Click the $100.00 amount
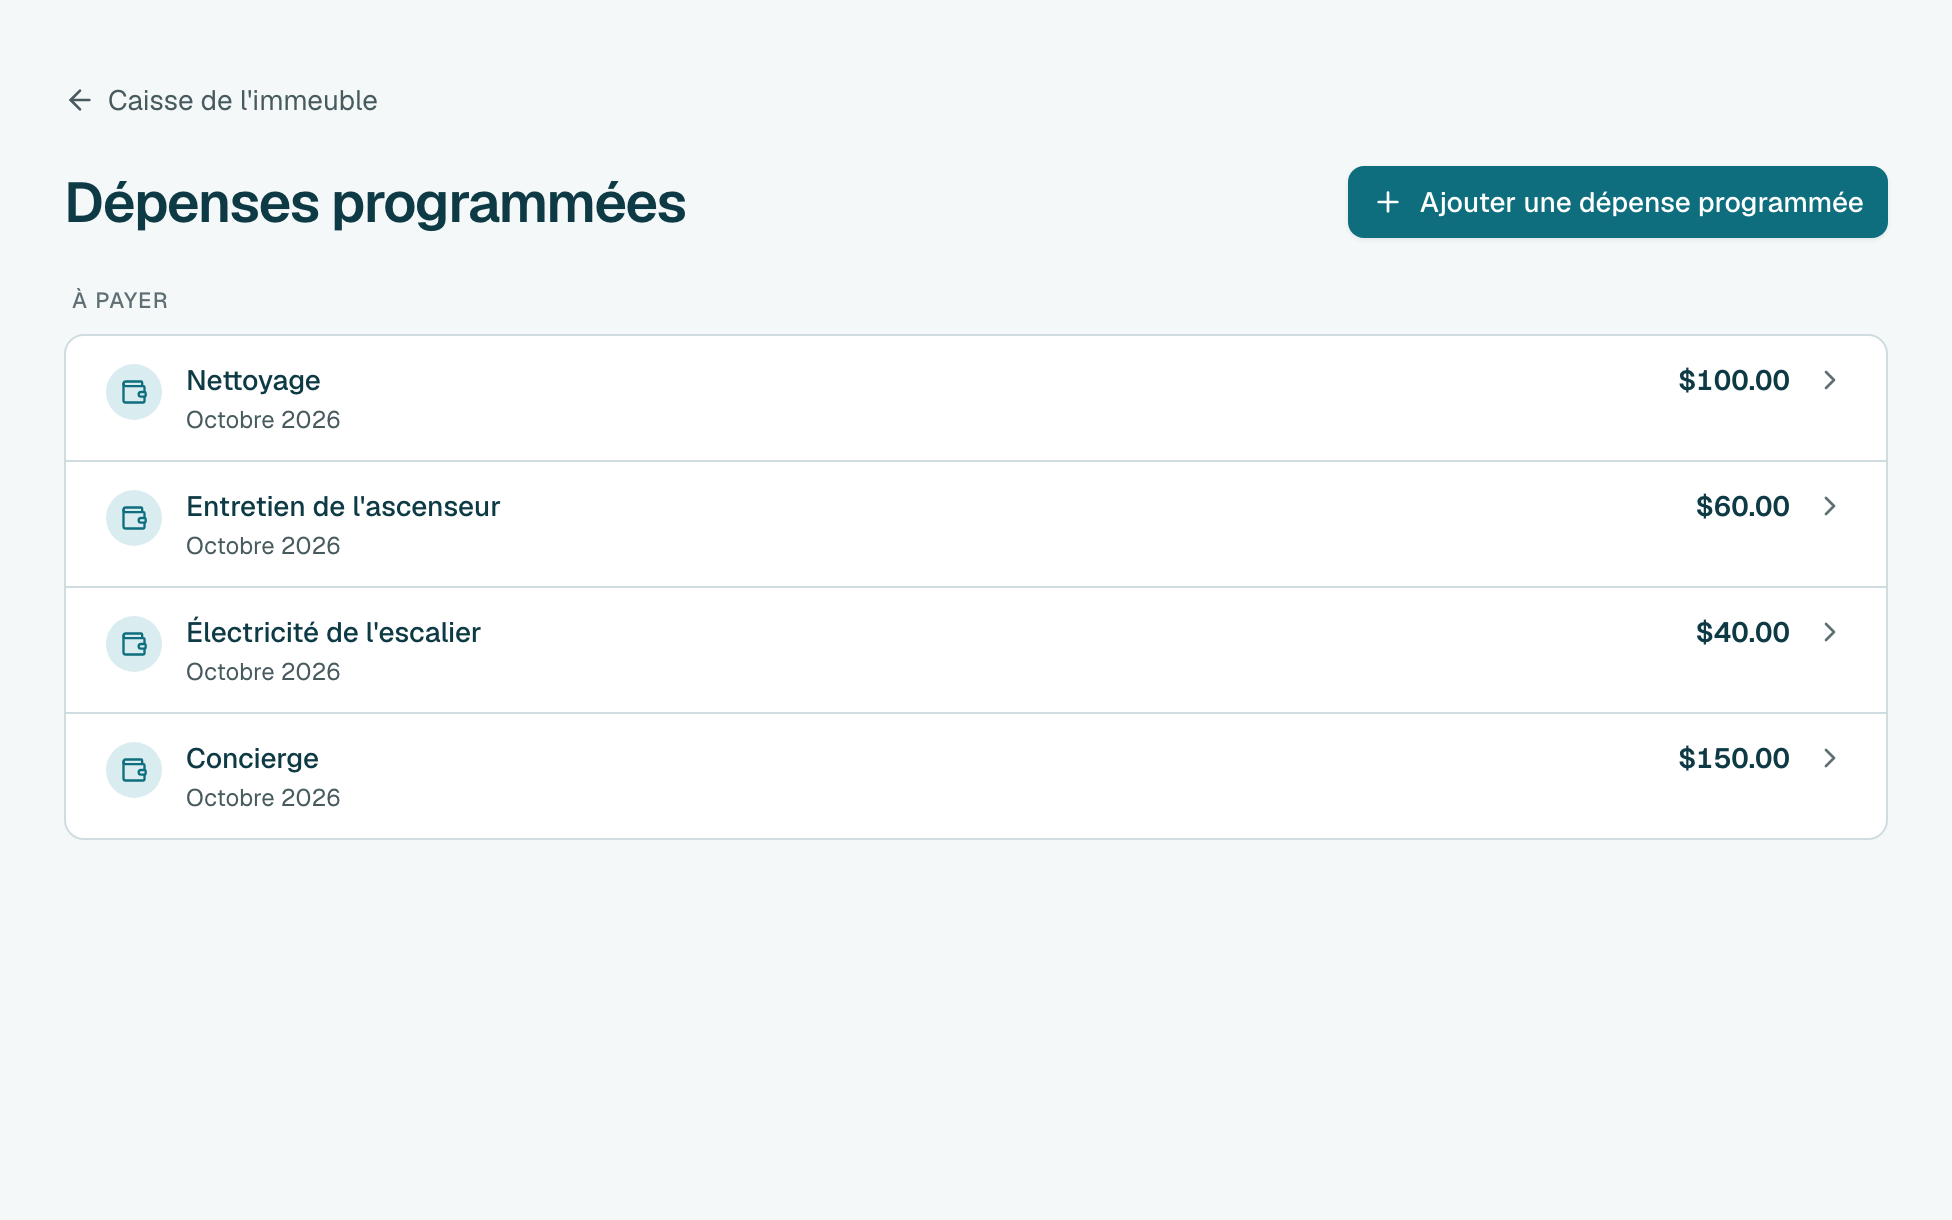Viewport: 1952px width, 1220px height. pos(1734,380)
